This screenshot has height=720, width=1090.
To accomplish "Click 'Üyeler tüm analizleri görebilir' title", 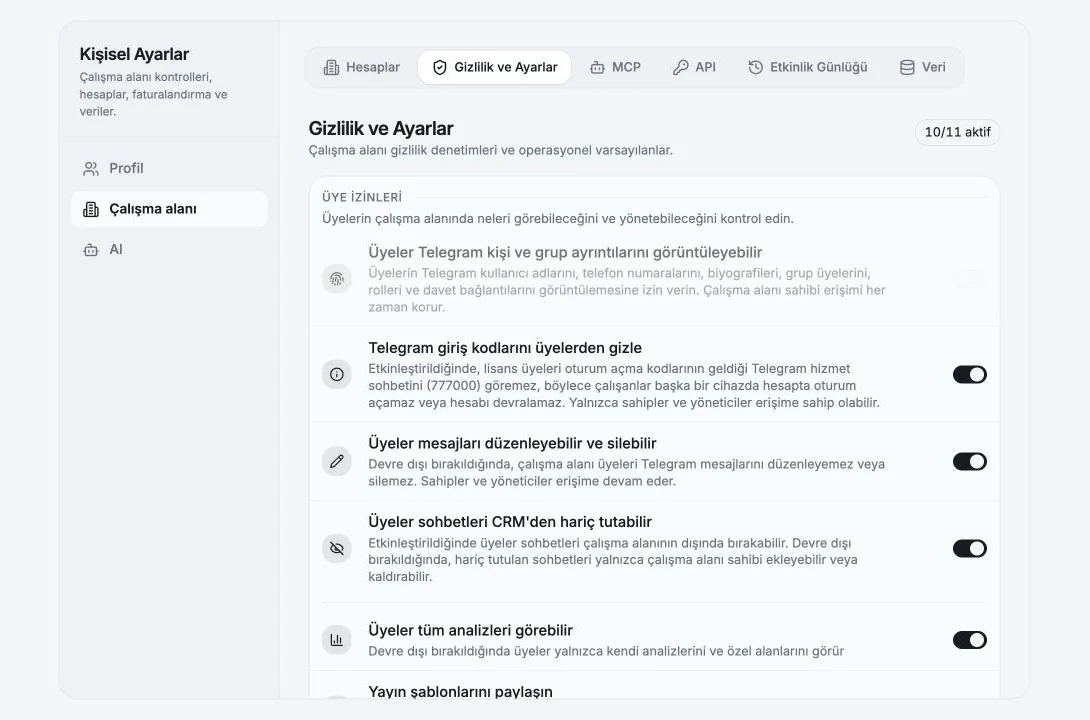I will point(471,630).
